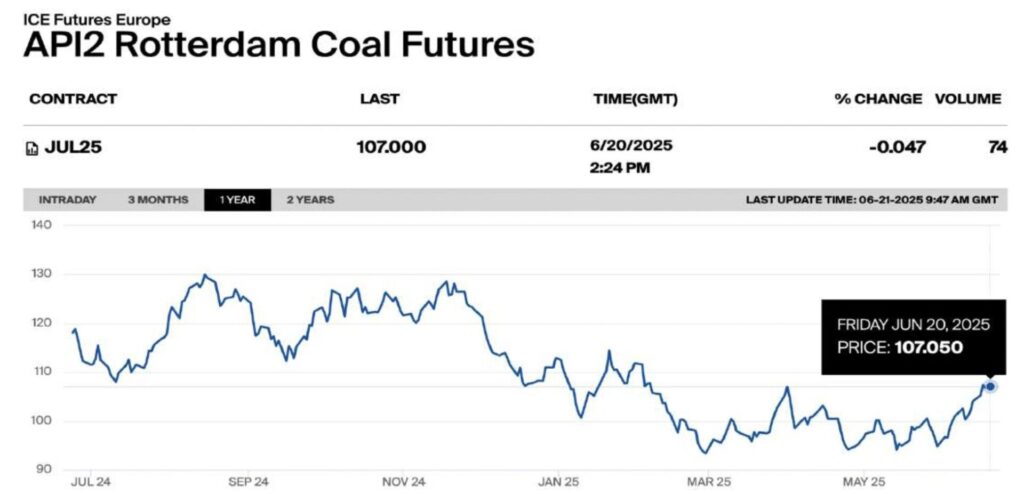Screen dimensions: 1024x494
Task: Click the ICE Futures Europe label
Action: (x=96, y=19)
